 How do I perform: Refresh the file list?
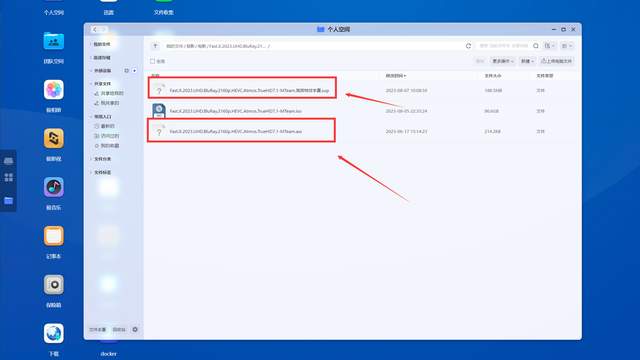468,46
